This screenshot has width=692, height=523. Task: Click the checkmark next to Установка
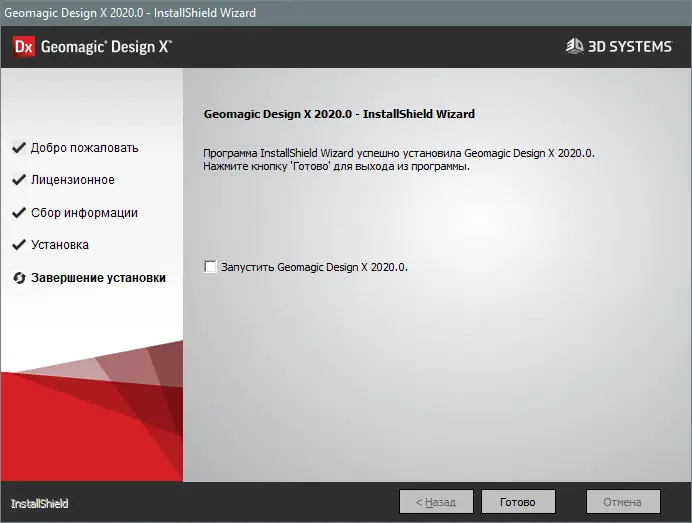click(19, 245)
